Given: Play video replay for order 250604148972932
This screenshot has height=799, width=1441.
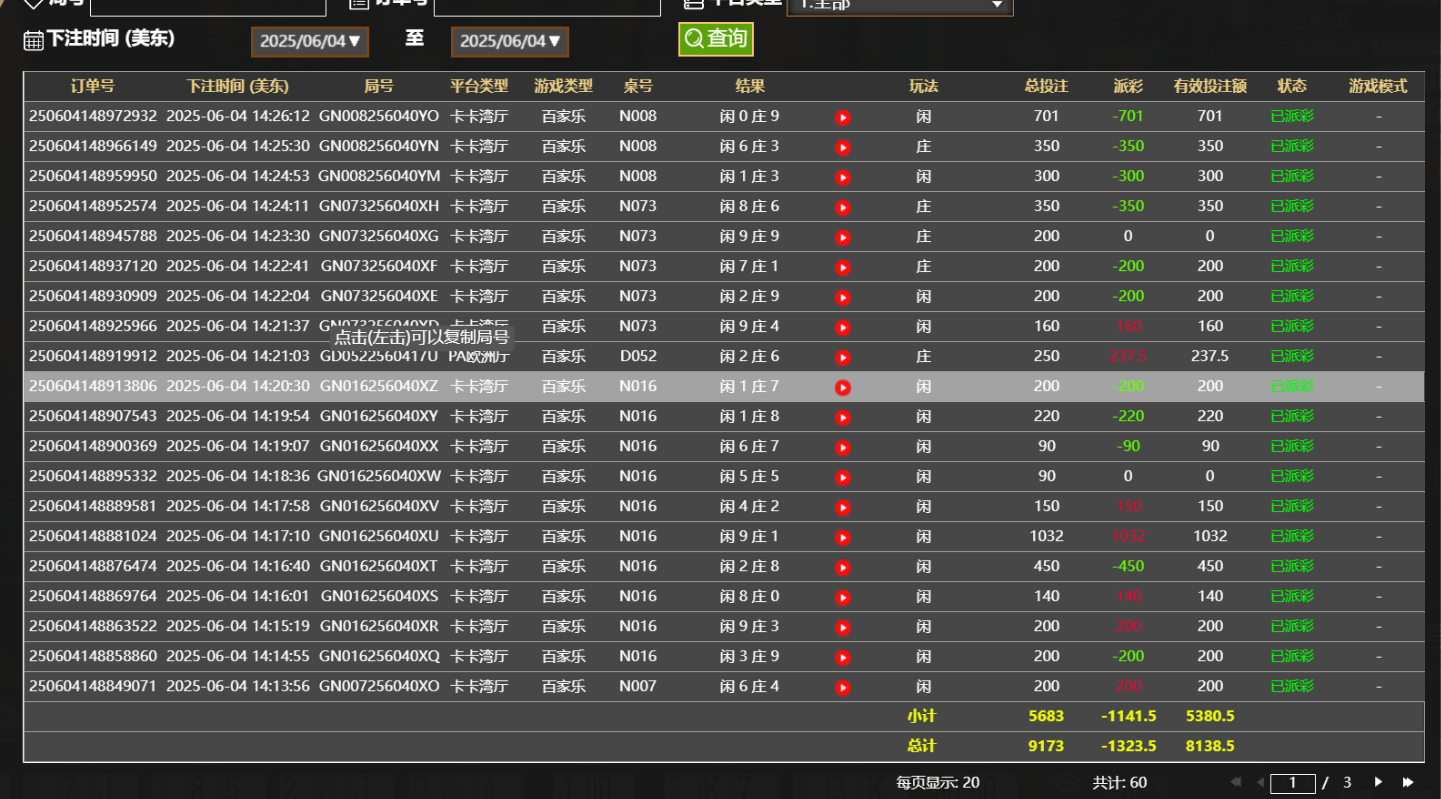Looking at the screenshot, I should click(843, 118).
